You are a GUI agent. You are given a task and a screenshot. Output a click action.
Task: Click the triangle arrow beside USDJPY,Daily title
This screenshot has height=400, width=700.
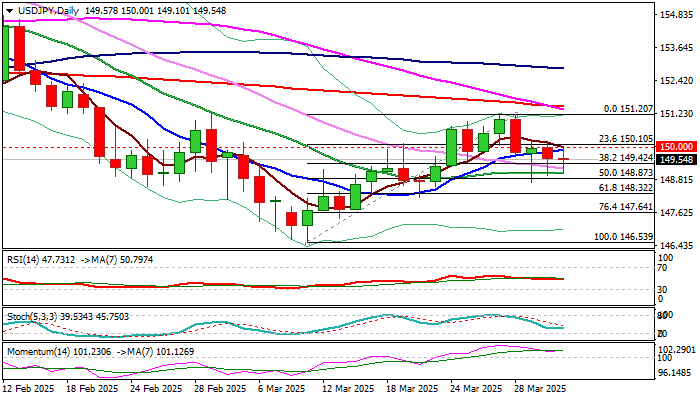(x=7, y=7)
